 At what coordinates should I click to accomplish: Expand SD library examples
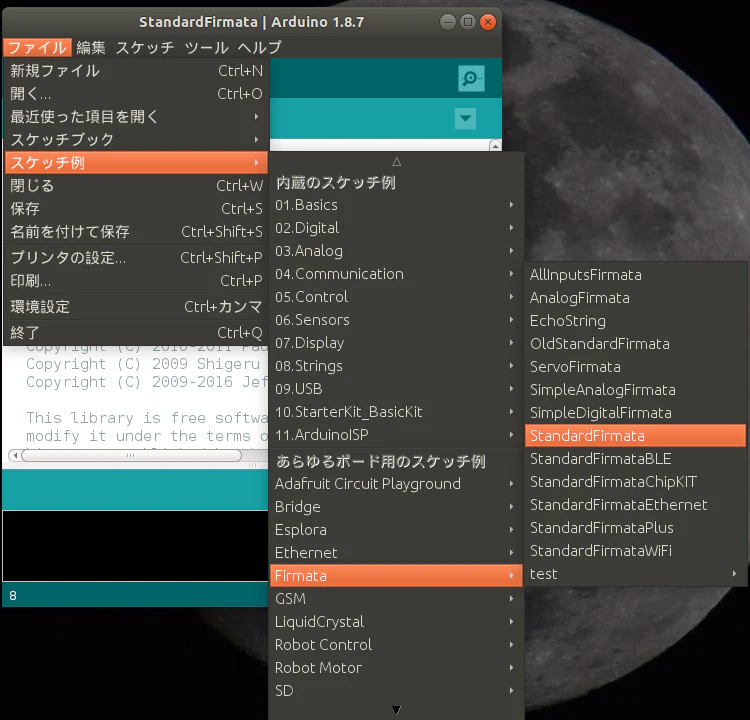click(396, 690)
